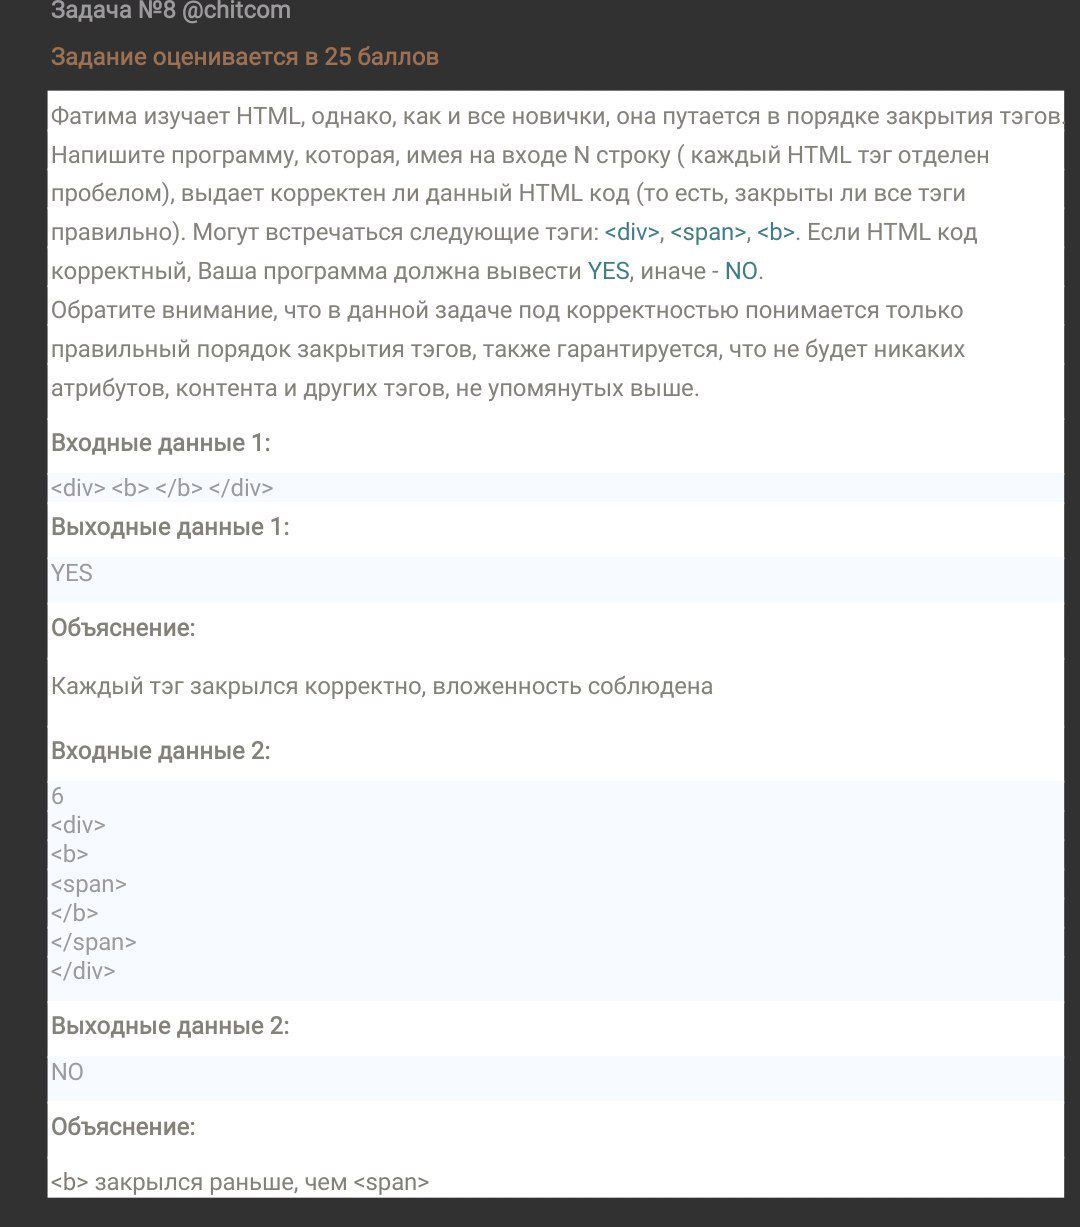
Task: Click the 'Задача №8 @chitcom' title
Action: coord(171,11)
